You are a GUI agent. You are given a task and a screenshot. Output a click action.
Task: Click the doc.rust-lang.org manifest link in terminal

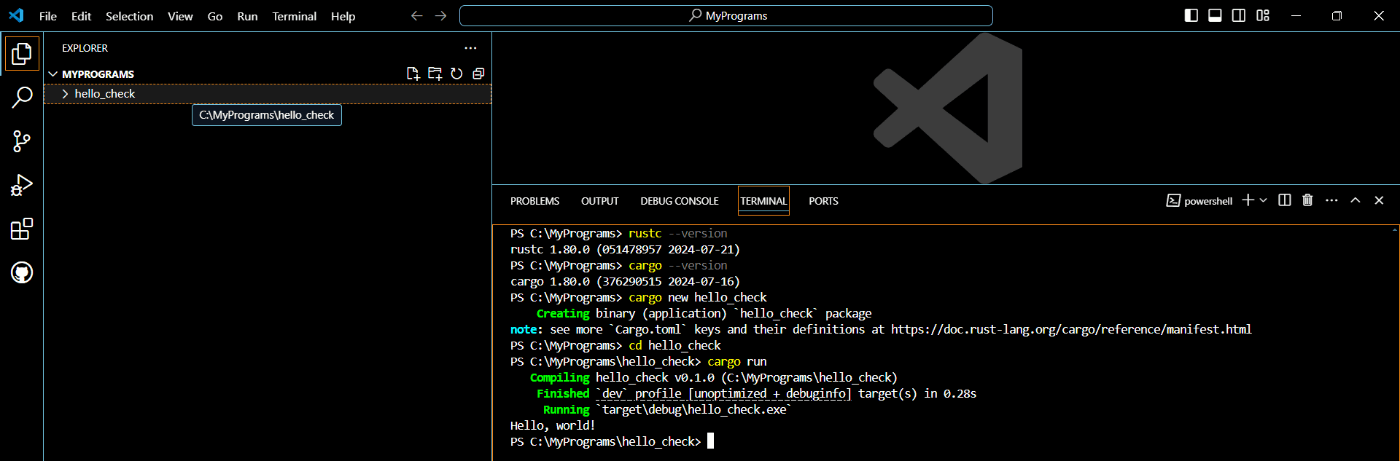1070,329
